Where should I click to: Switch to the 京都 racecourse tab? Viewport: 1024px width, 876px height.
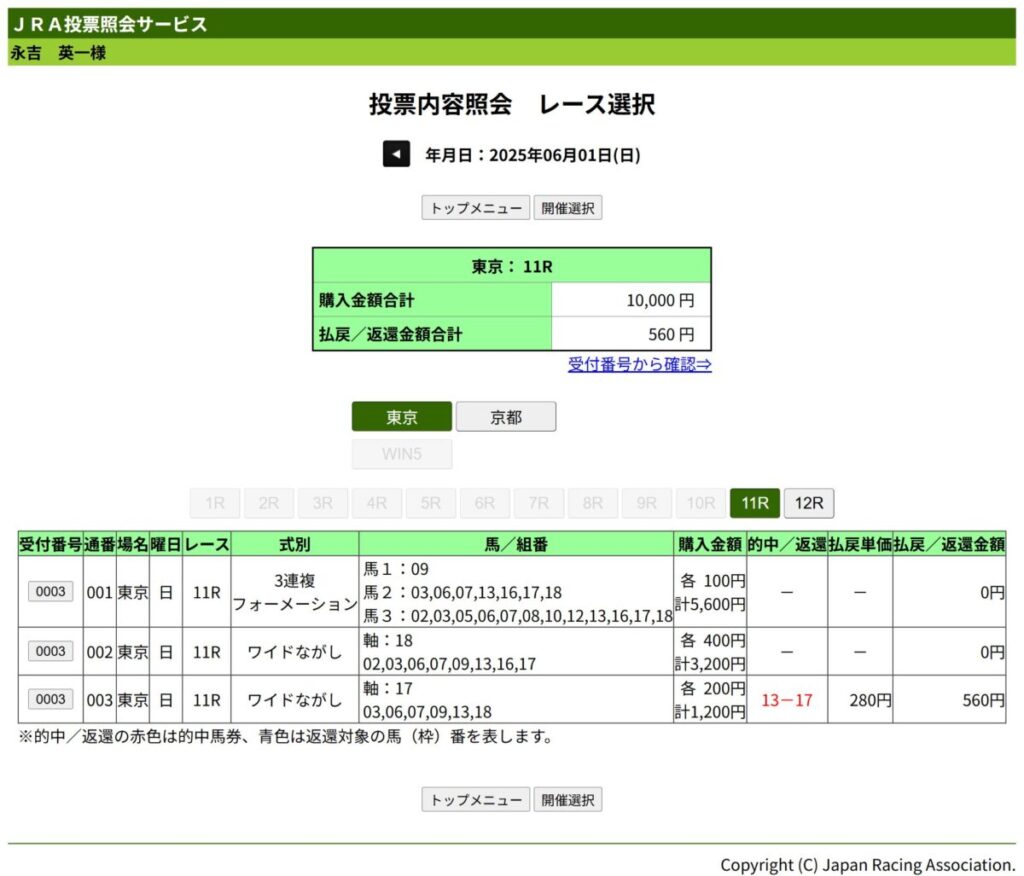coord(506,417)
